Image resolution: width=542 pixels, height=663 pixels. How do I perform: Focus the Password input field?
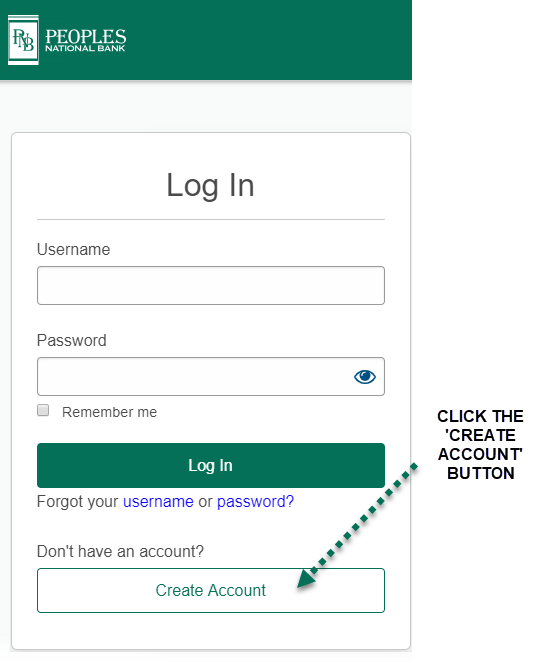click(211, 376)
